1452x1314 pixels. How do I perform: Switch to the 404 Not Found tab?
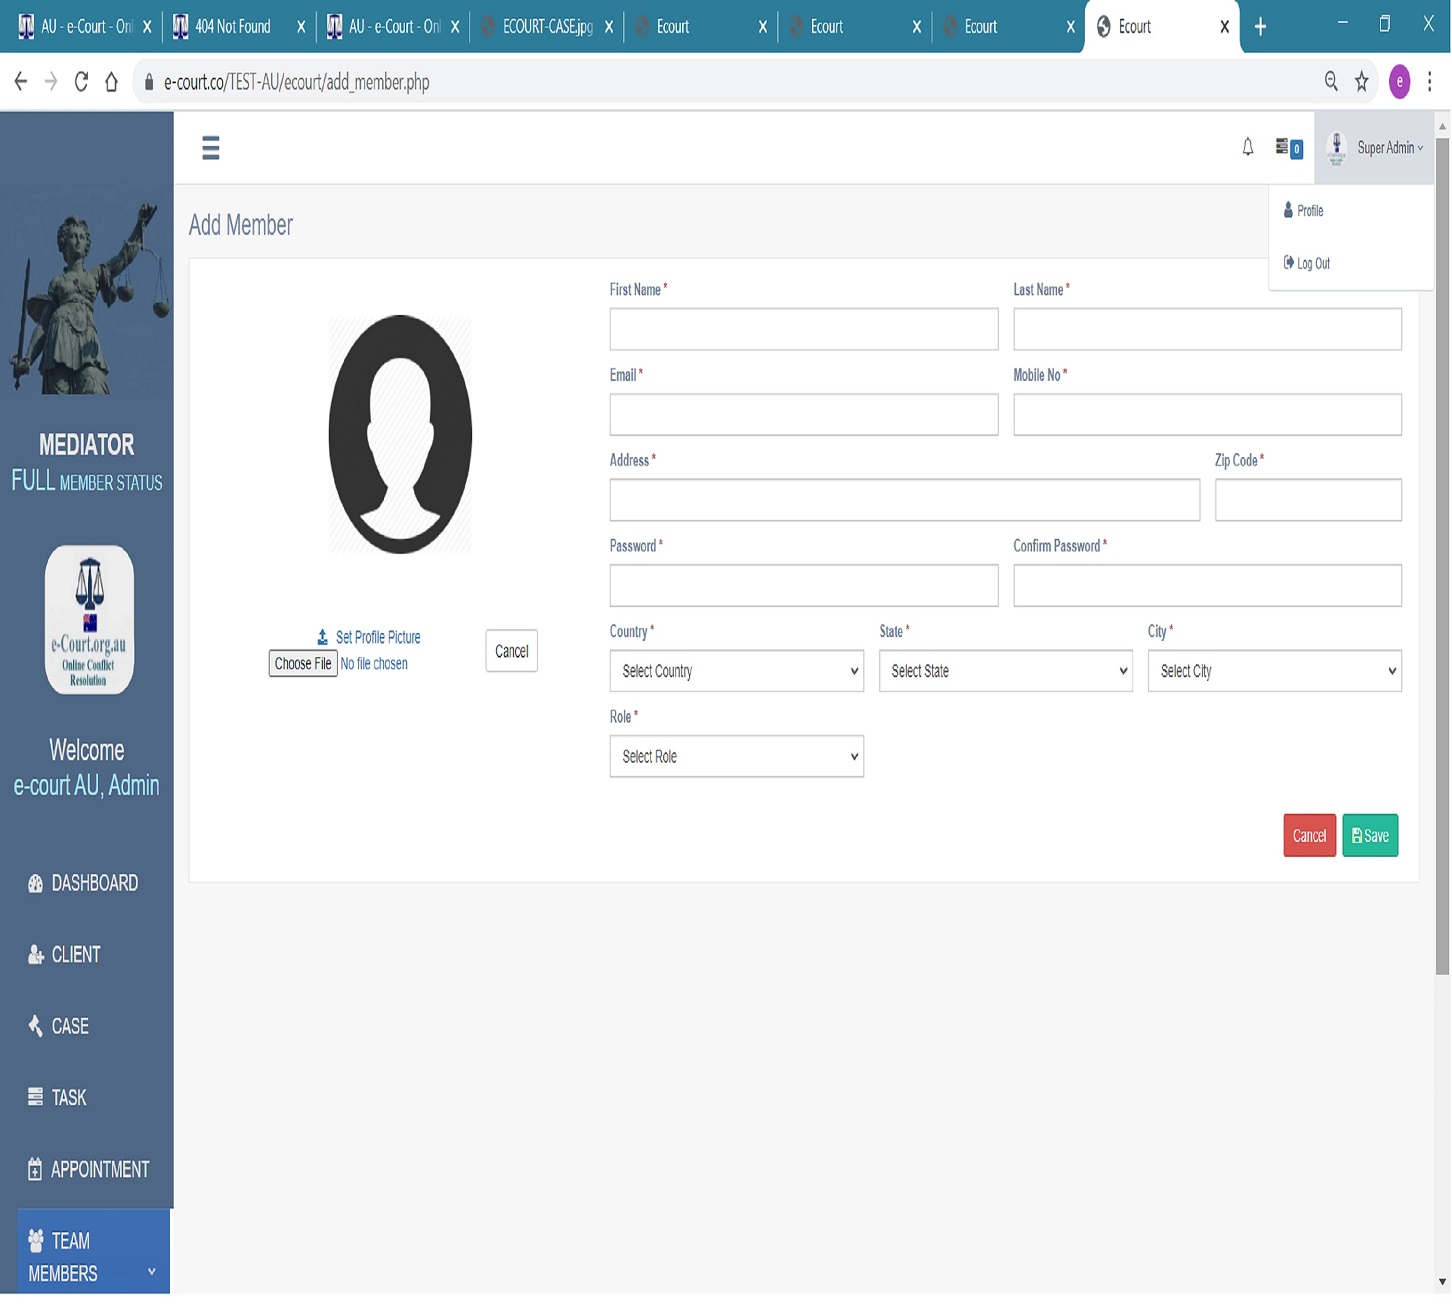[x=233, y=27]
